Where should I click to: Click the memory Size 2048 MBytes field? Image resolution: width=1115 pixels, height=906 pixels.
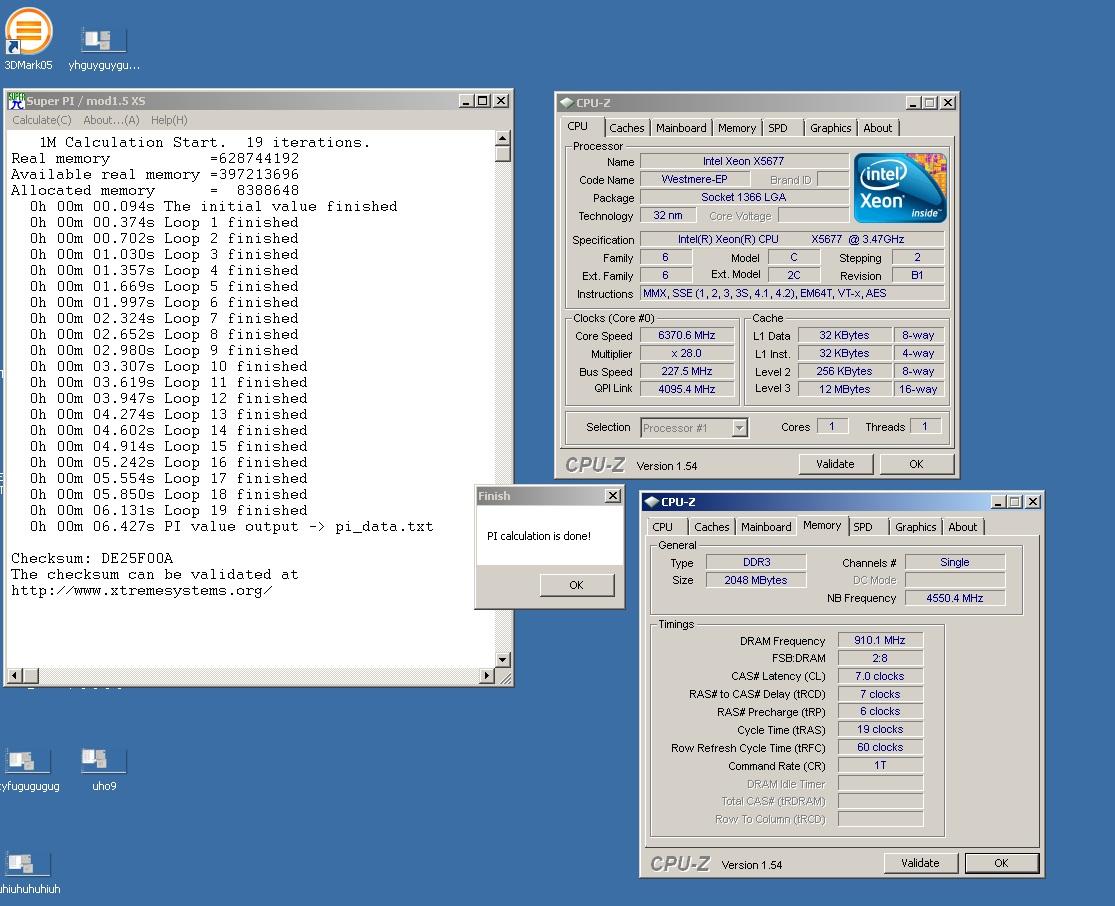tap(756, 580)
